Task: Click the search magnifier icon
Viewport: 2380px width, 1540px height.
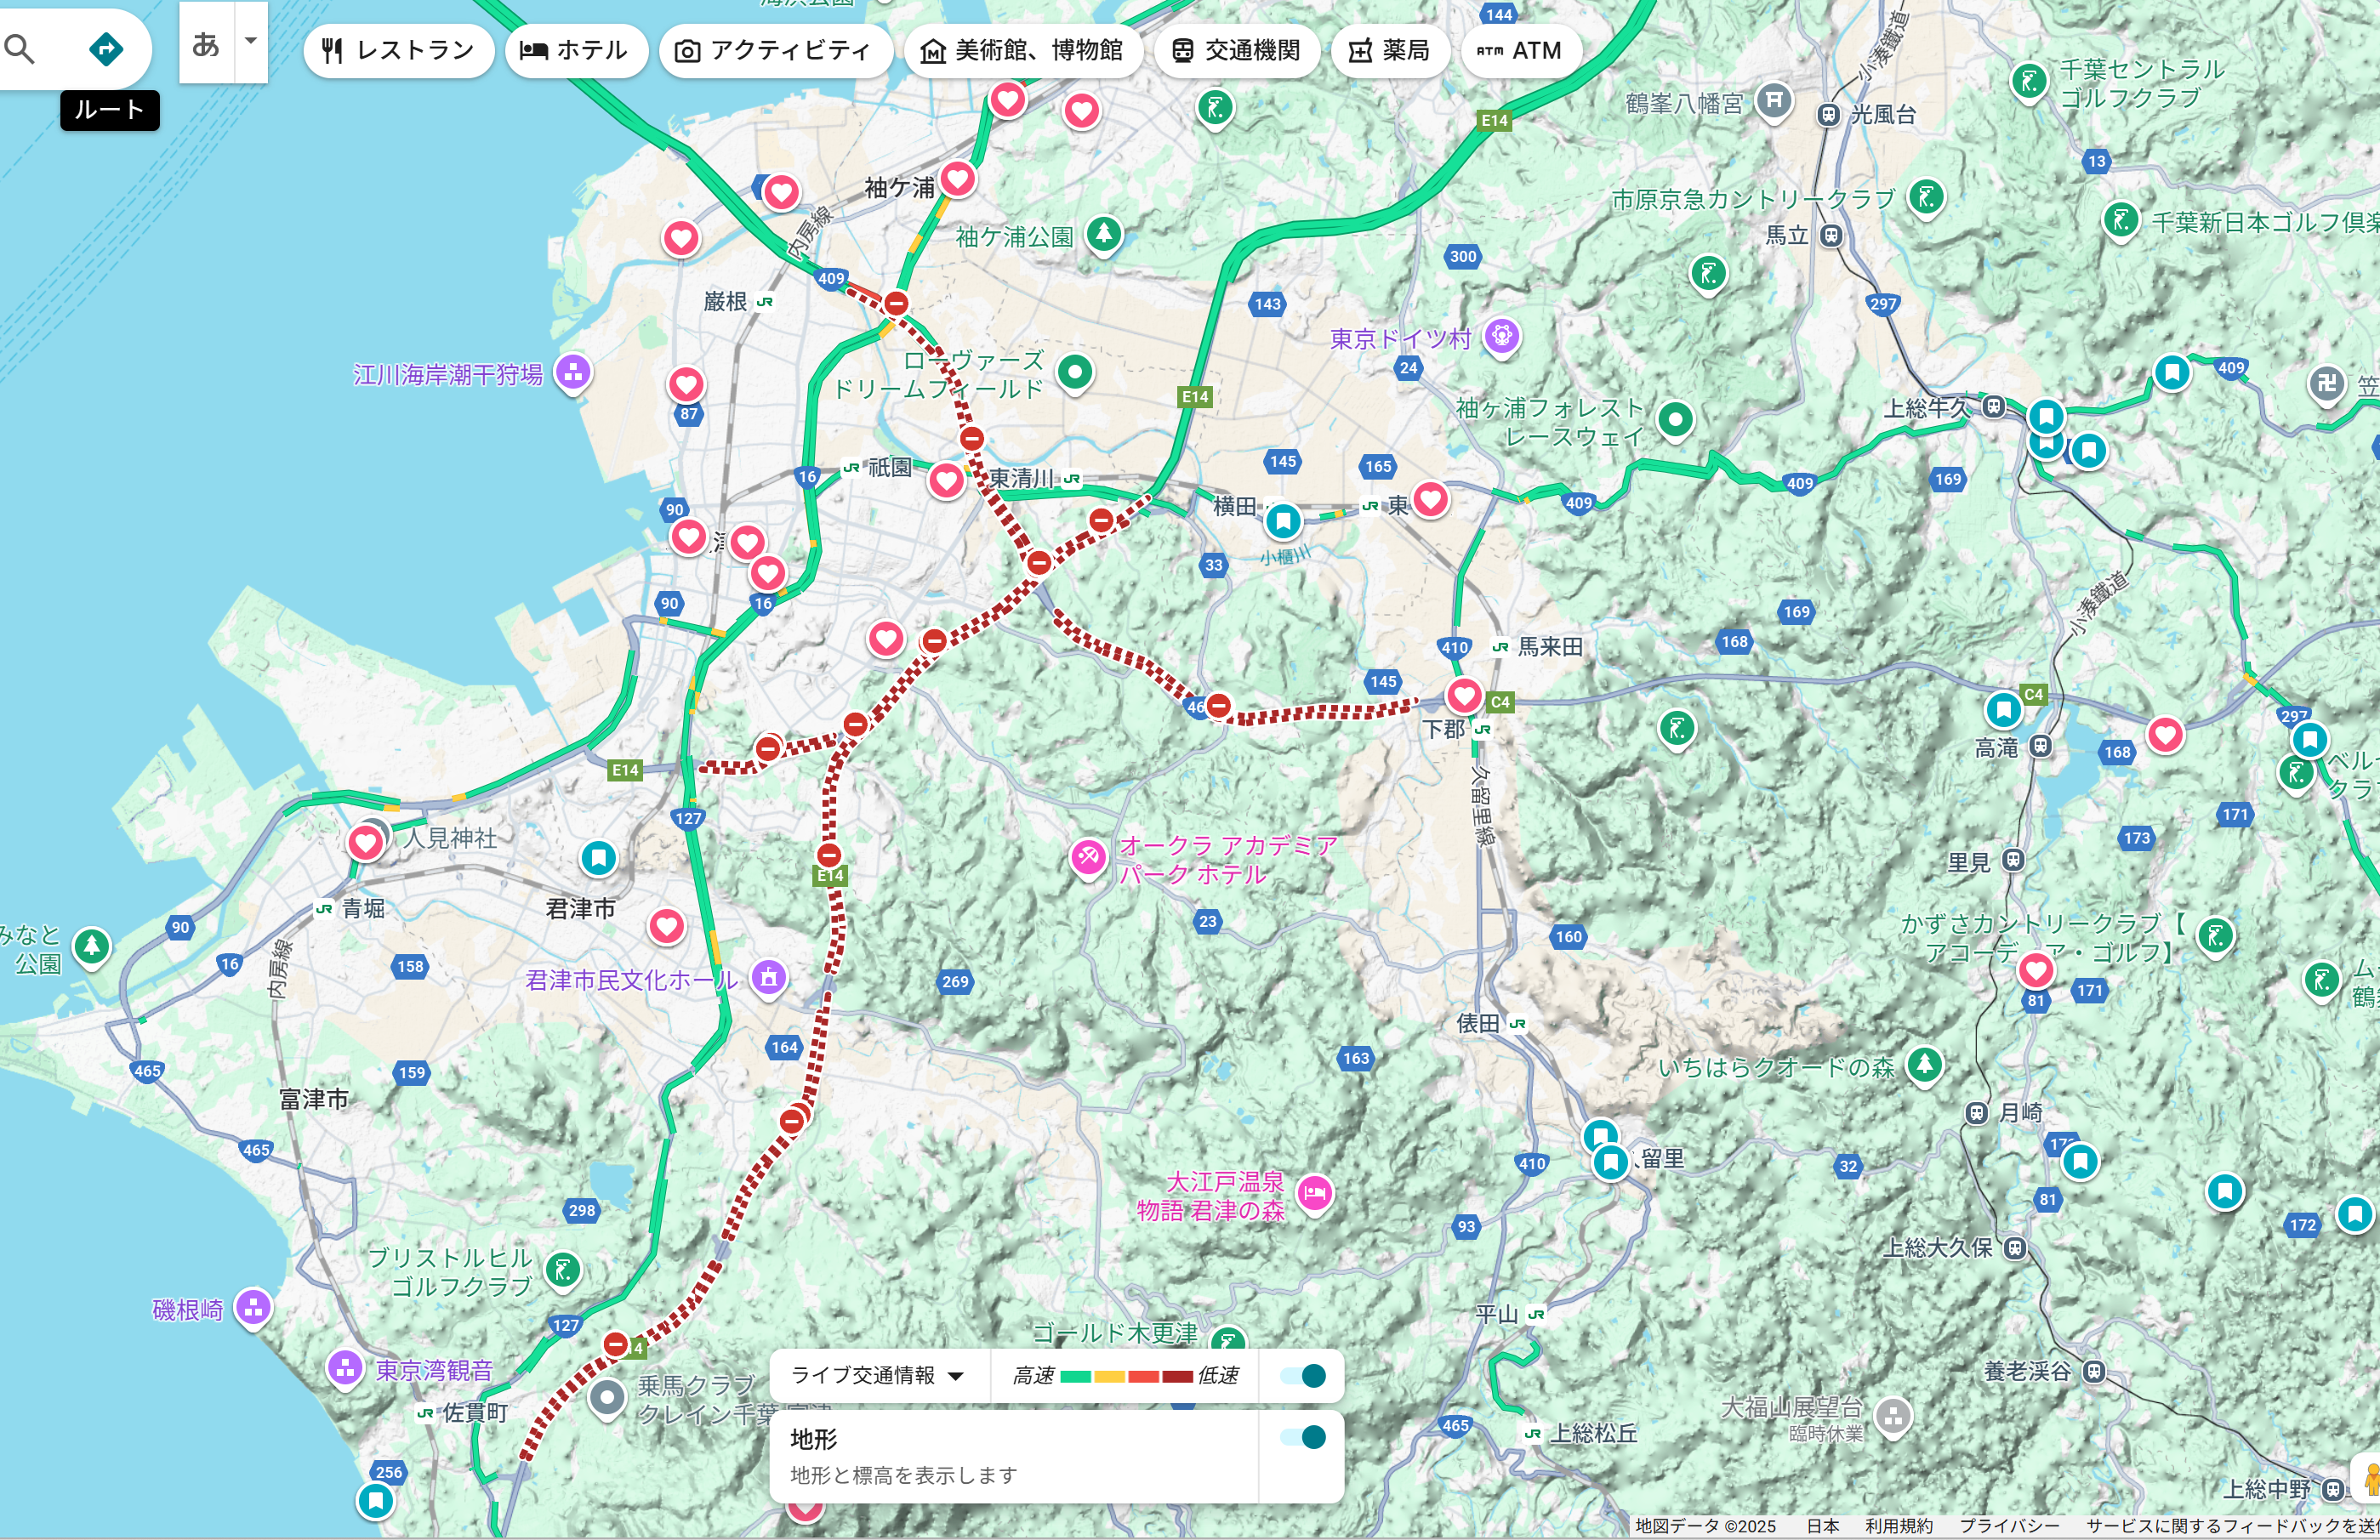Action: tap(20, 48)
